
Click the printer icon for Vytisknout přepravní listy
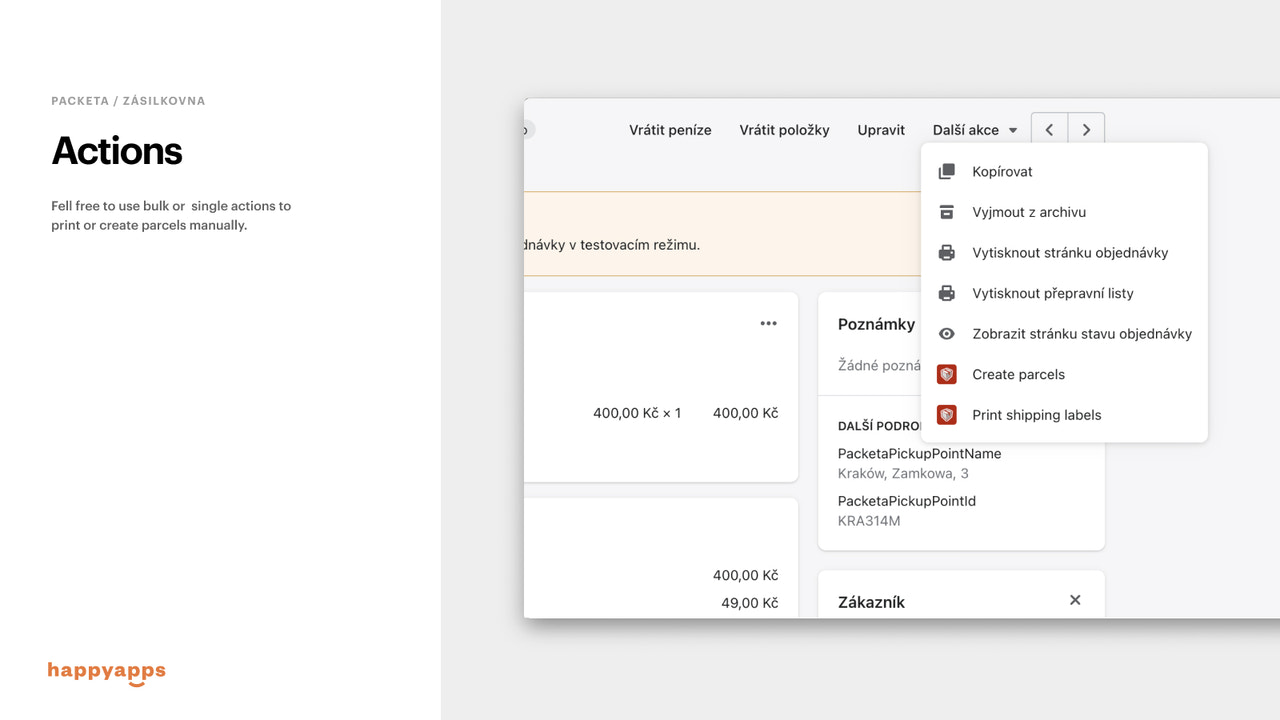(946, 293)
